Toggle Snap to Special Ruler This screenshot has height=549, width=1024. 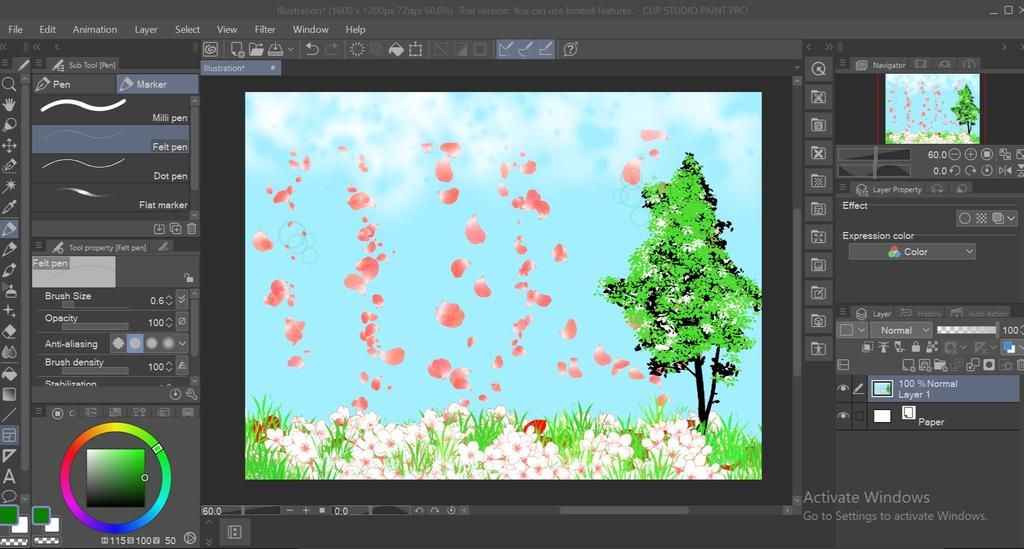tap(526, 49)
